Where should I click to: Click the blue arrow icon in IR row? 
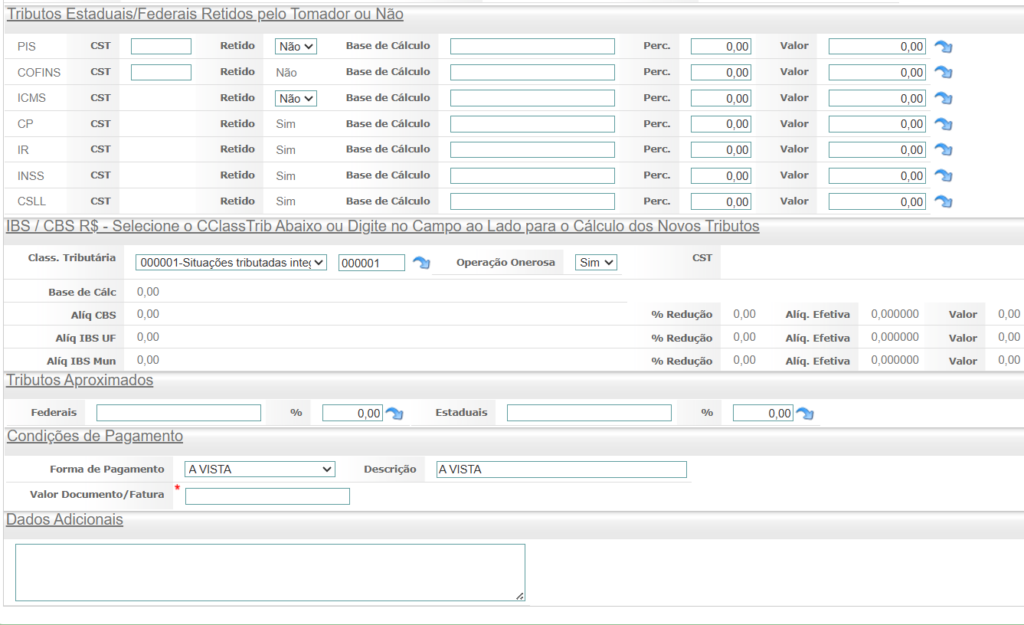coord(943,150)
